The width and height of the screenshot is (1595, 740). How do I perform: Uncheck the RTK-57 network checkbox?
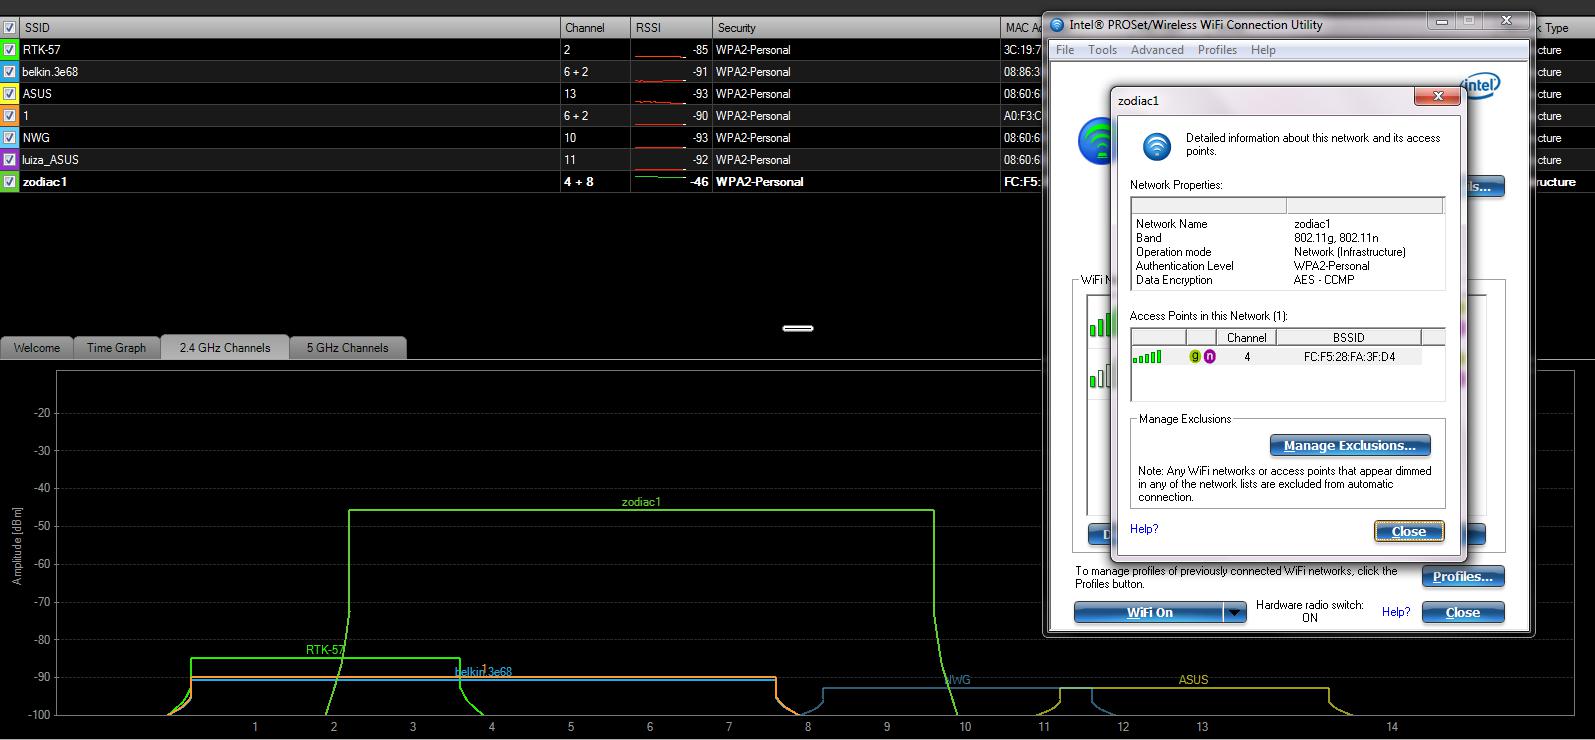10,50
